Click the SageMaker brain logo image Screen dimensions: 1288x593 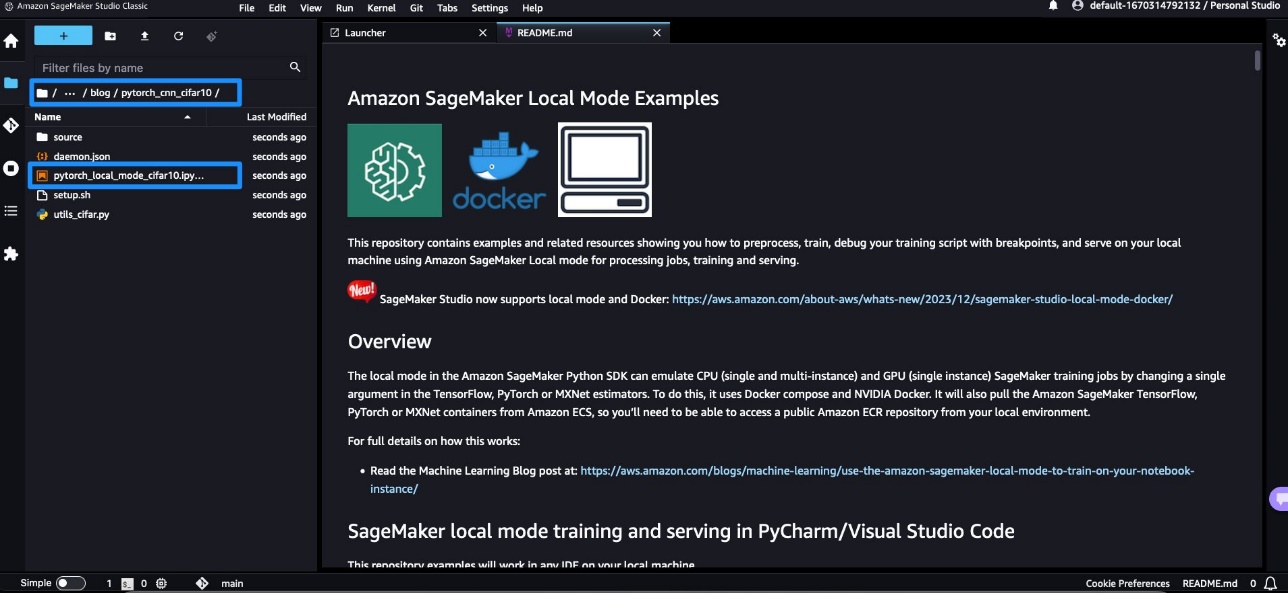(x=395, y=170)
